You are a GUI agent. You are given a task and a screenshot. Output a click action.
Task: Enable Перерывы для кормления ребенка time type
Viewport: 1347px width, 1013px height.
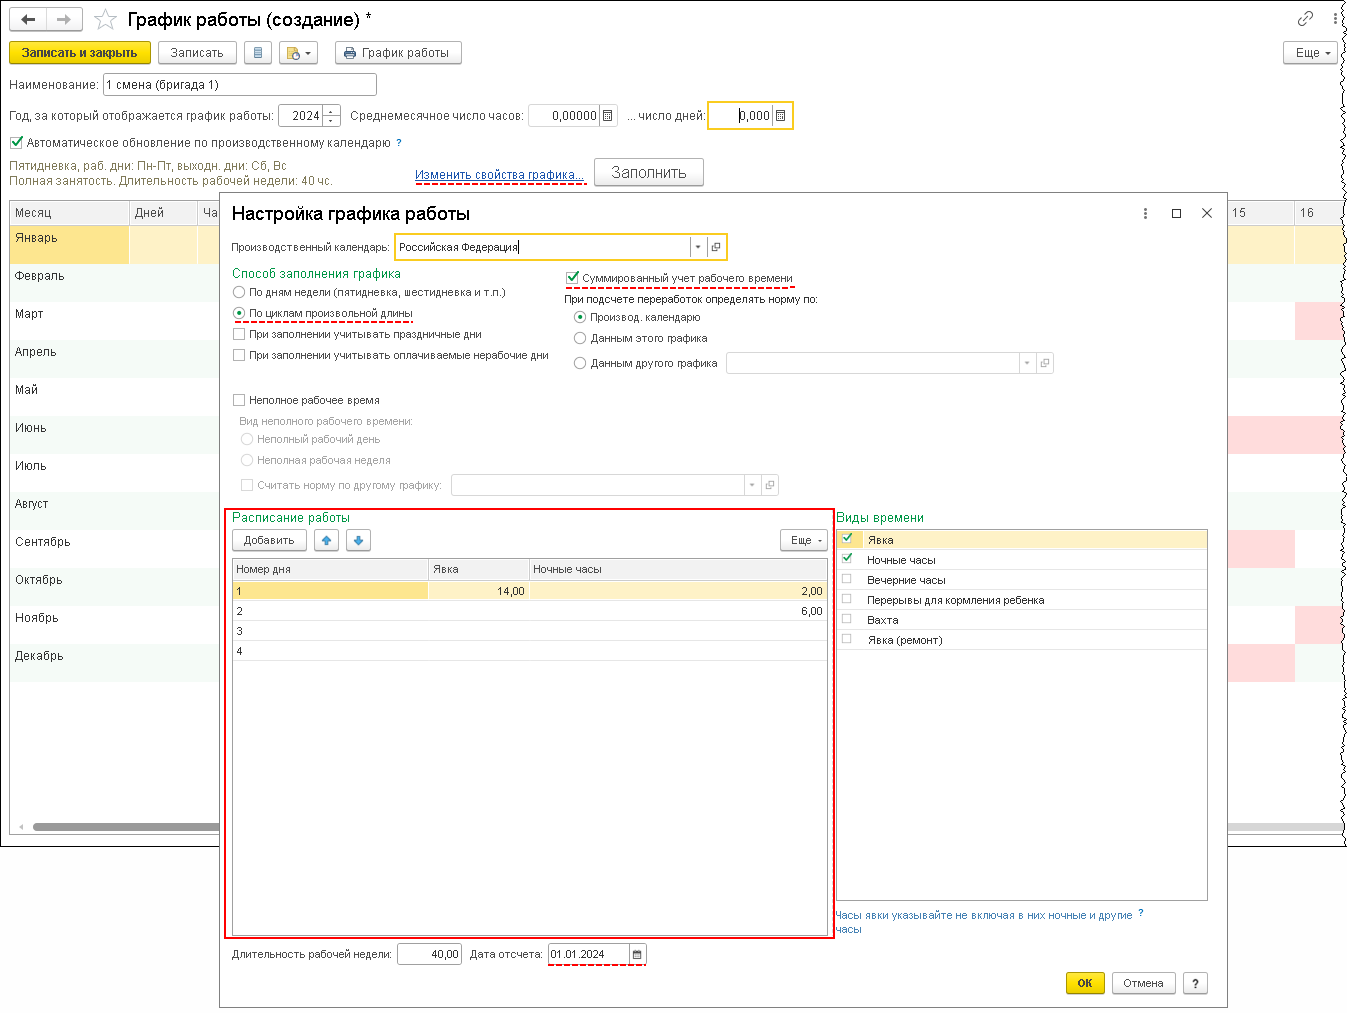pos(847,598)
